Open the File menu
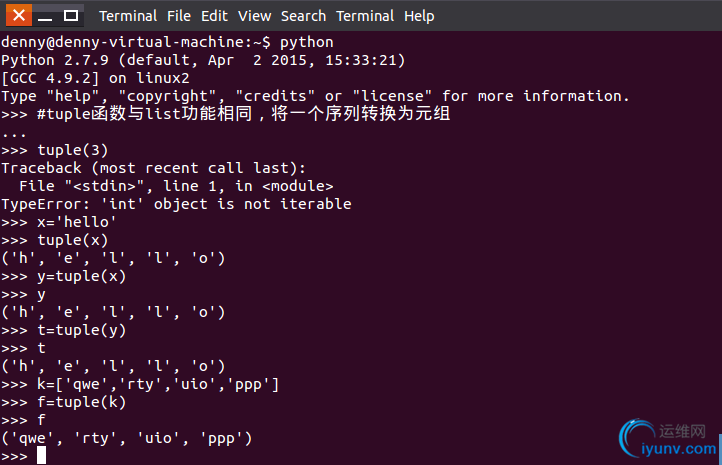 tap(179, 16)
